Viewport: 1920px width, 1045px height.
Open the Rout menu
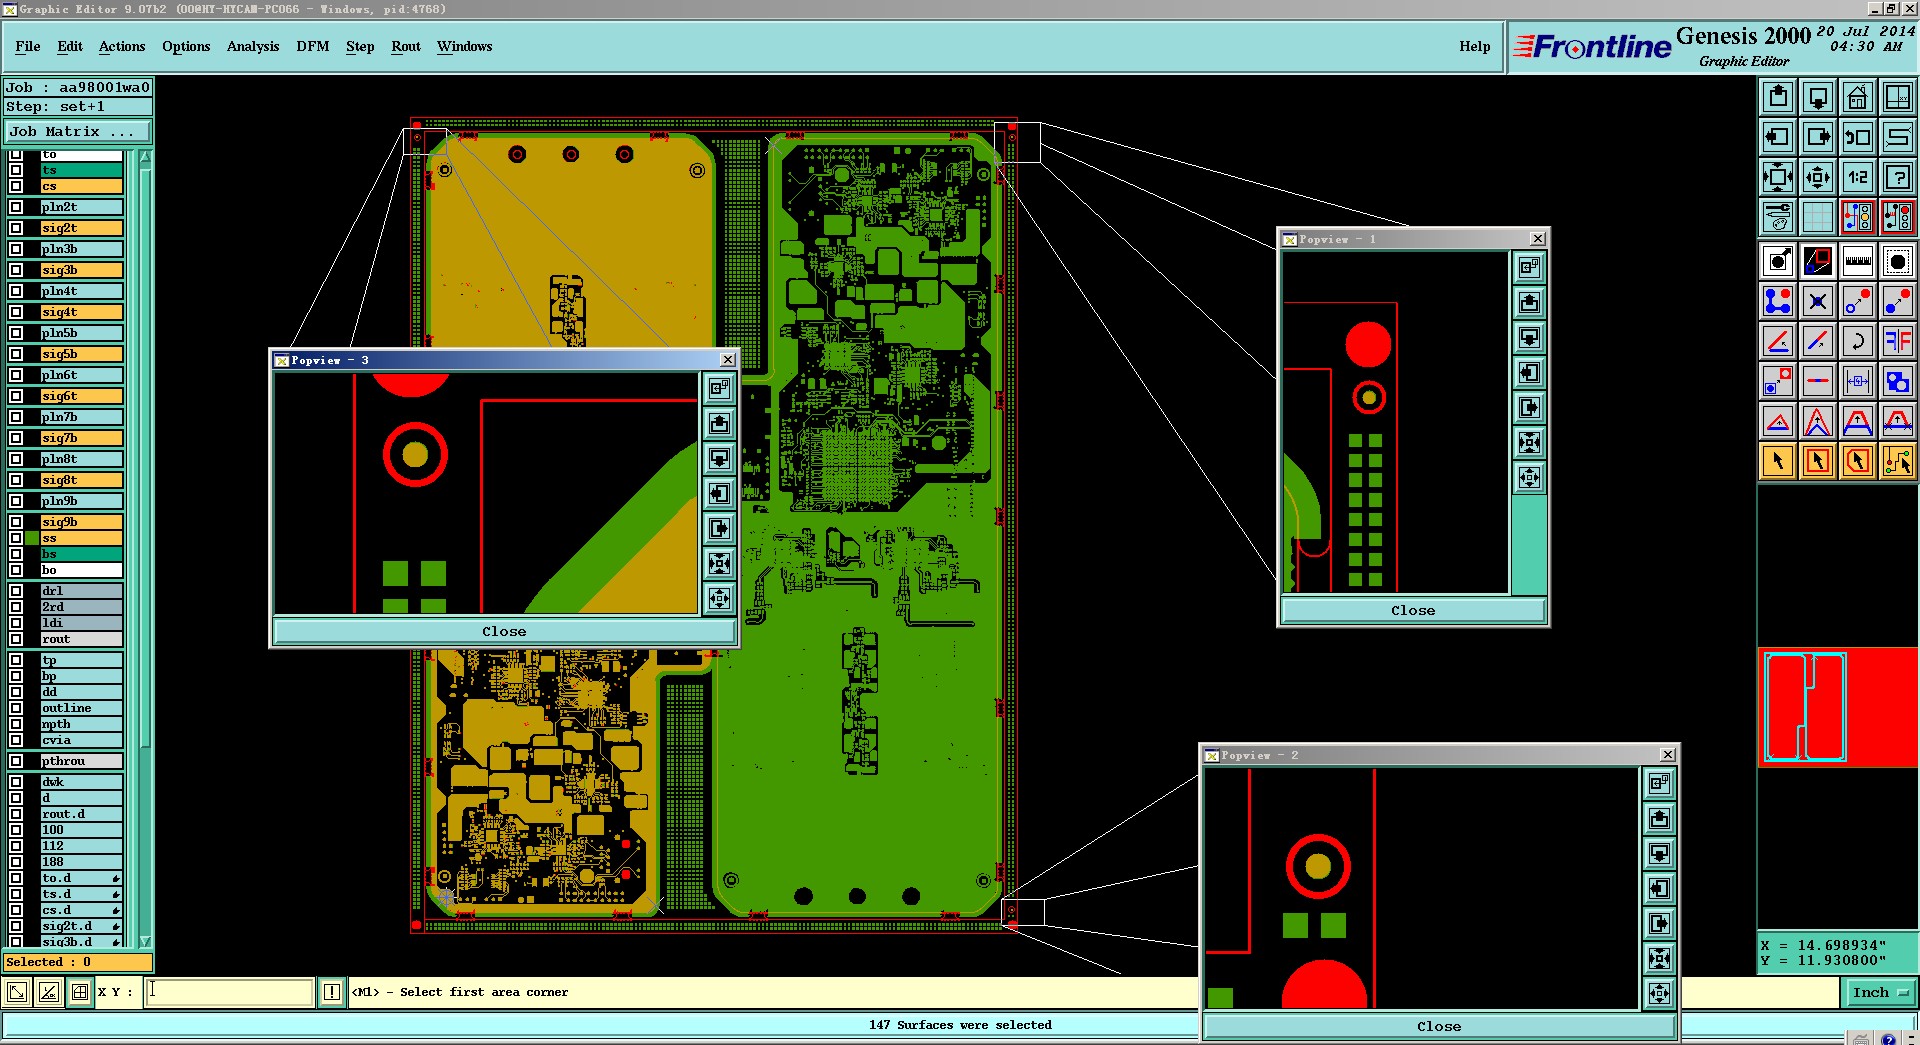[x=406, y=47]
